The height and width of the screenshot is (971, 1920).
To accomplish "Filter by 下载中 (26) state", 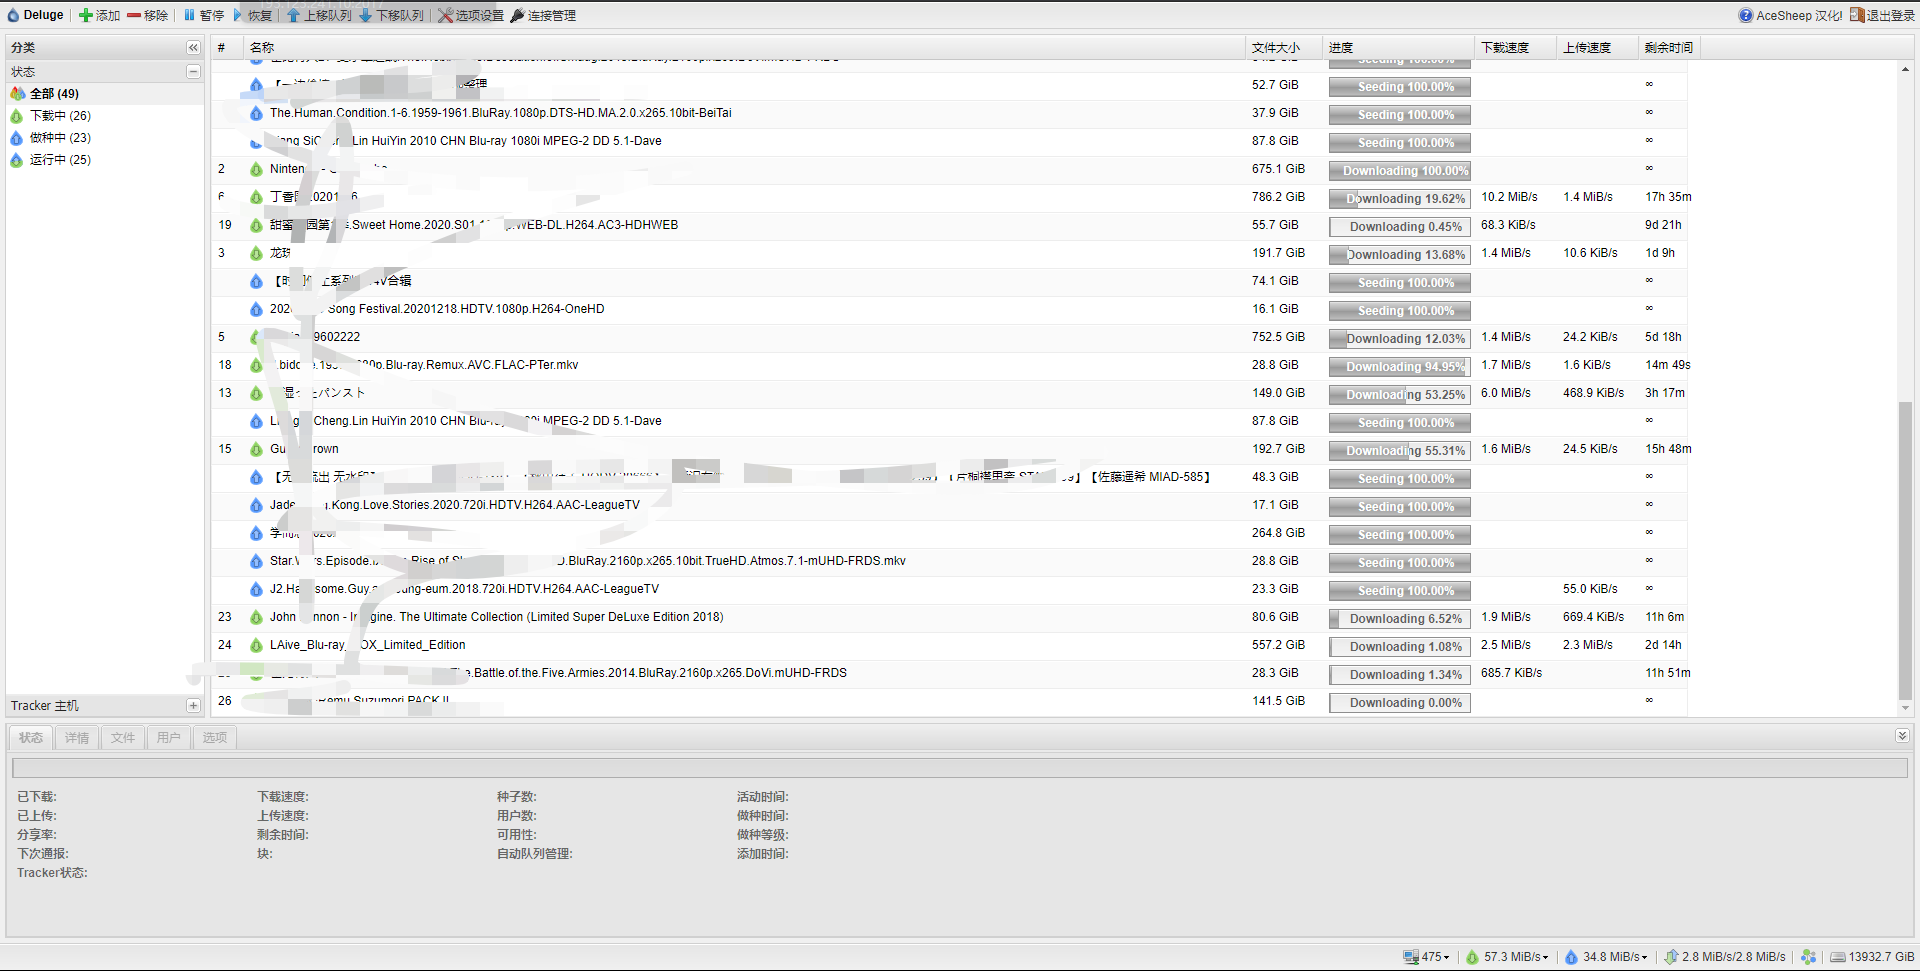I will coord(60,116).
